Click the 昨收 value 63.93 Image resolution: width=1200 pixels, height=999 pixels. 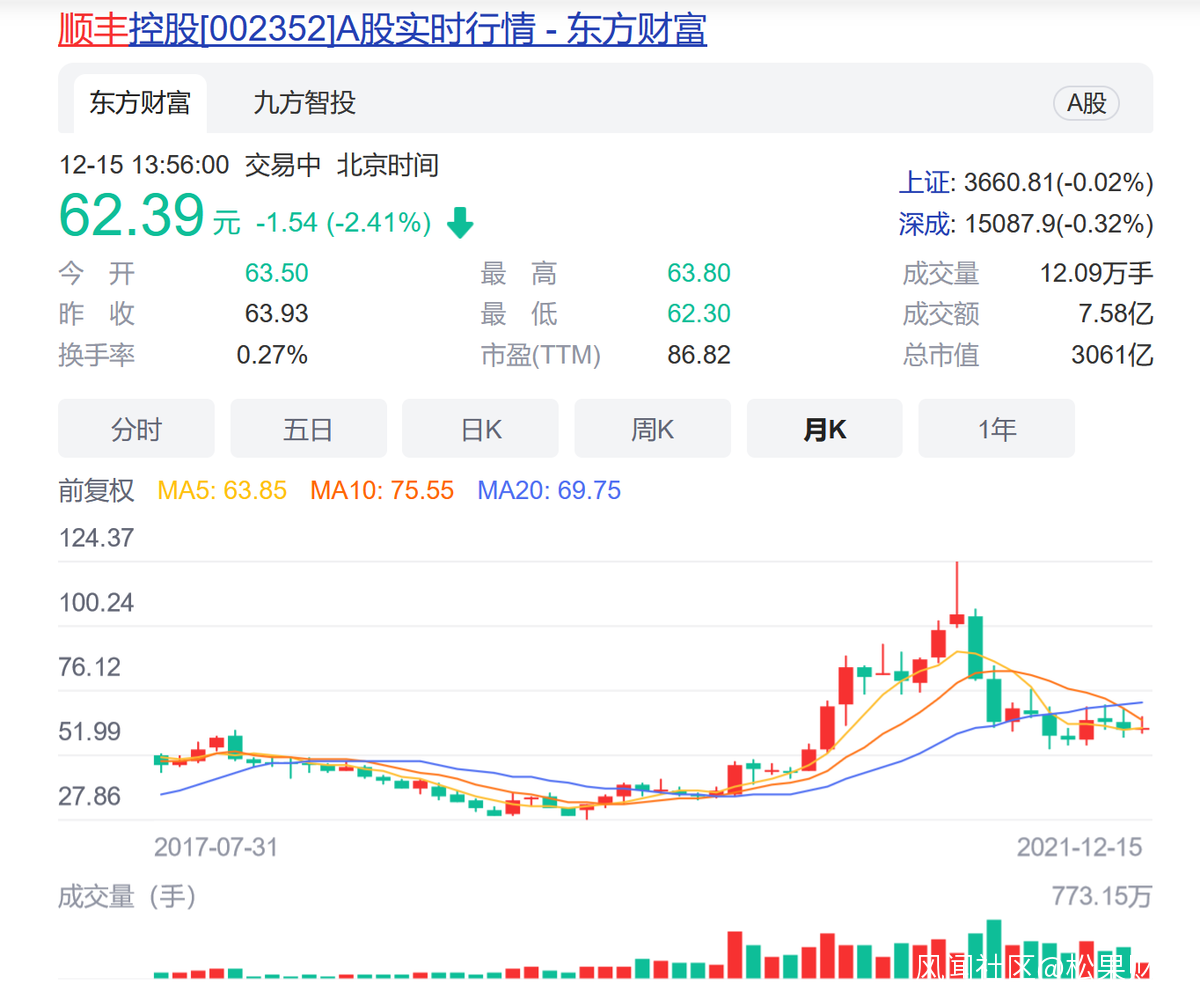pyautogui.click(x=277, y=314)
